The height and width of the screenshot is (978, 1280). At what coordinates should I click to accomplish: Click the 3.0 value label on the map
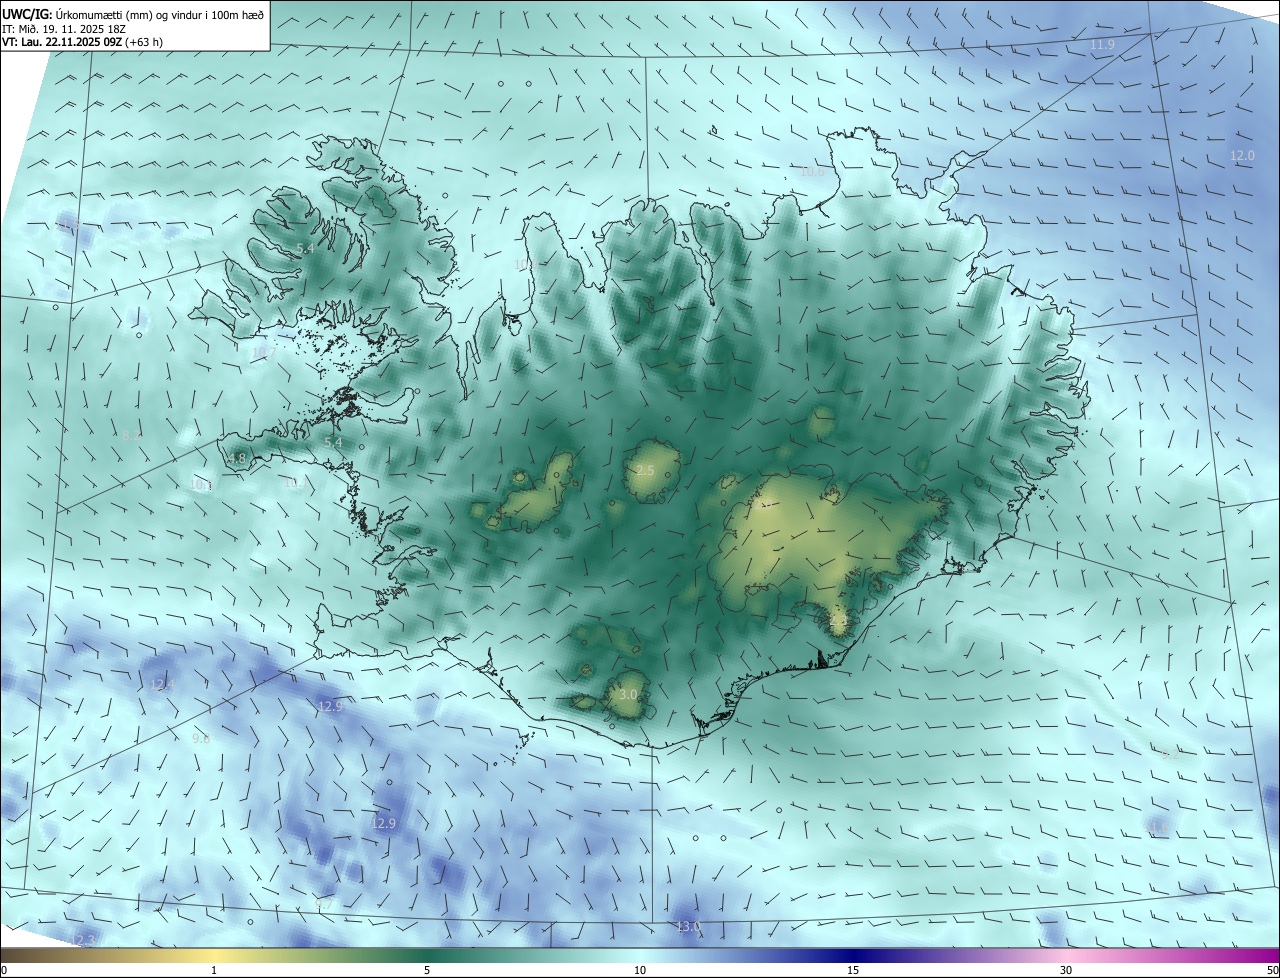point(628,694)
